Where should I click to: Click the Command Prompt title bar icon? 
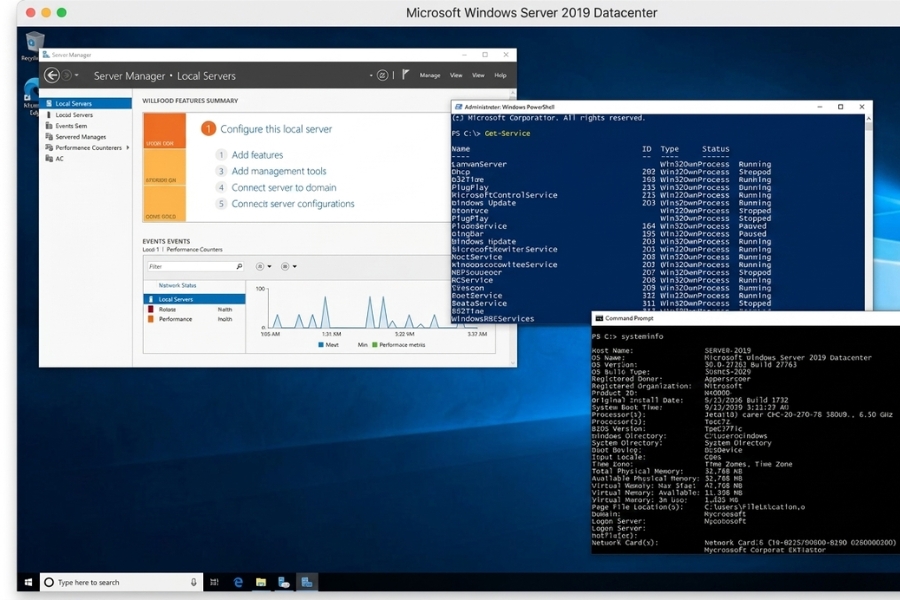coord(599,318)
